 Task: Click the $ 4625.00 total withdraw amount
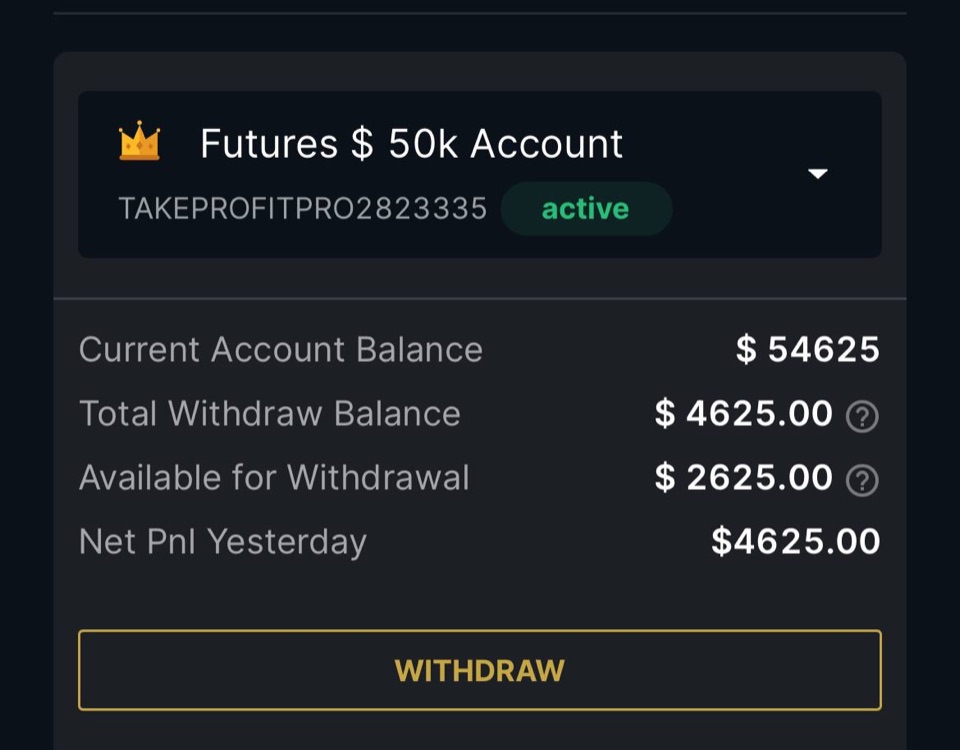(x=743, y=413)
